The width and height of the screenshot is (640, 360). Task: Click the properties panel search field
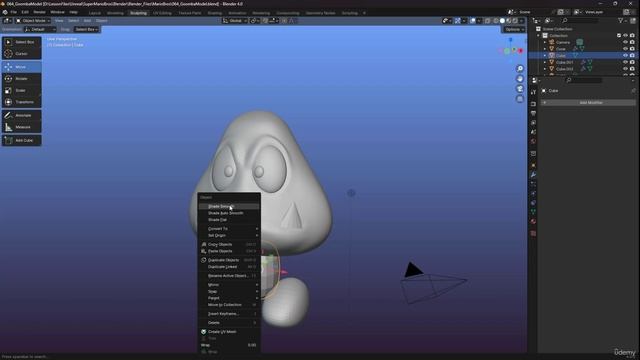(x=584, y=80)
